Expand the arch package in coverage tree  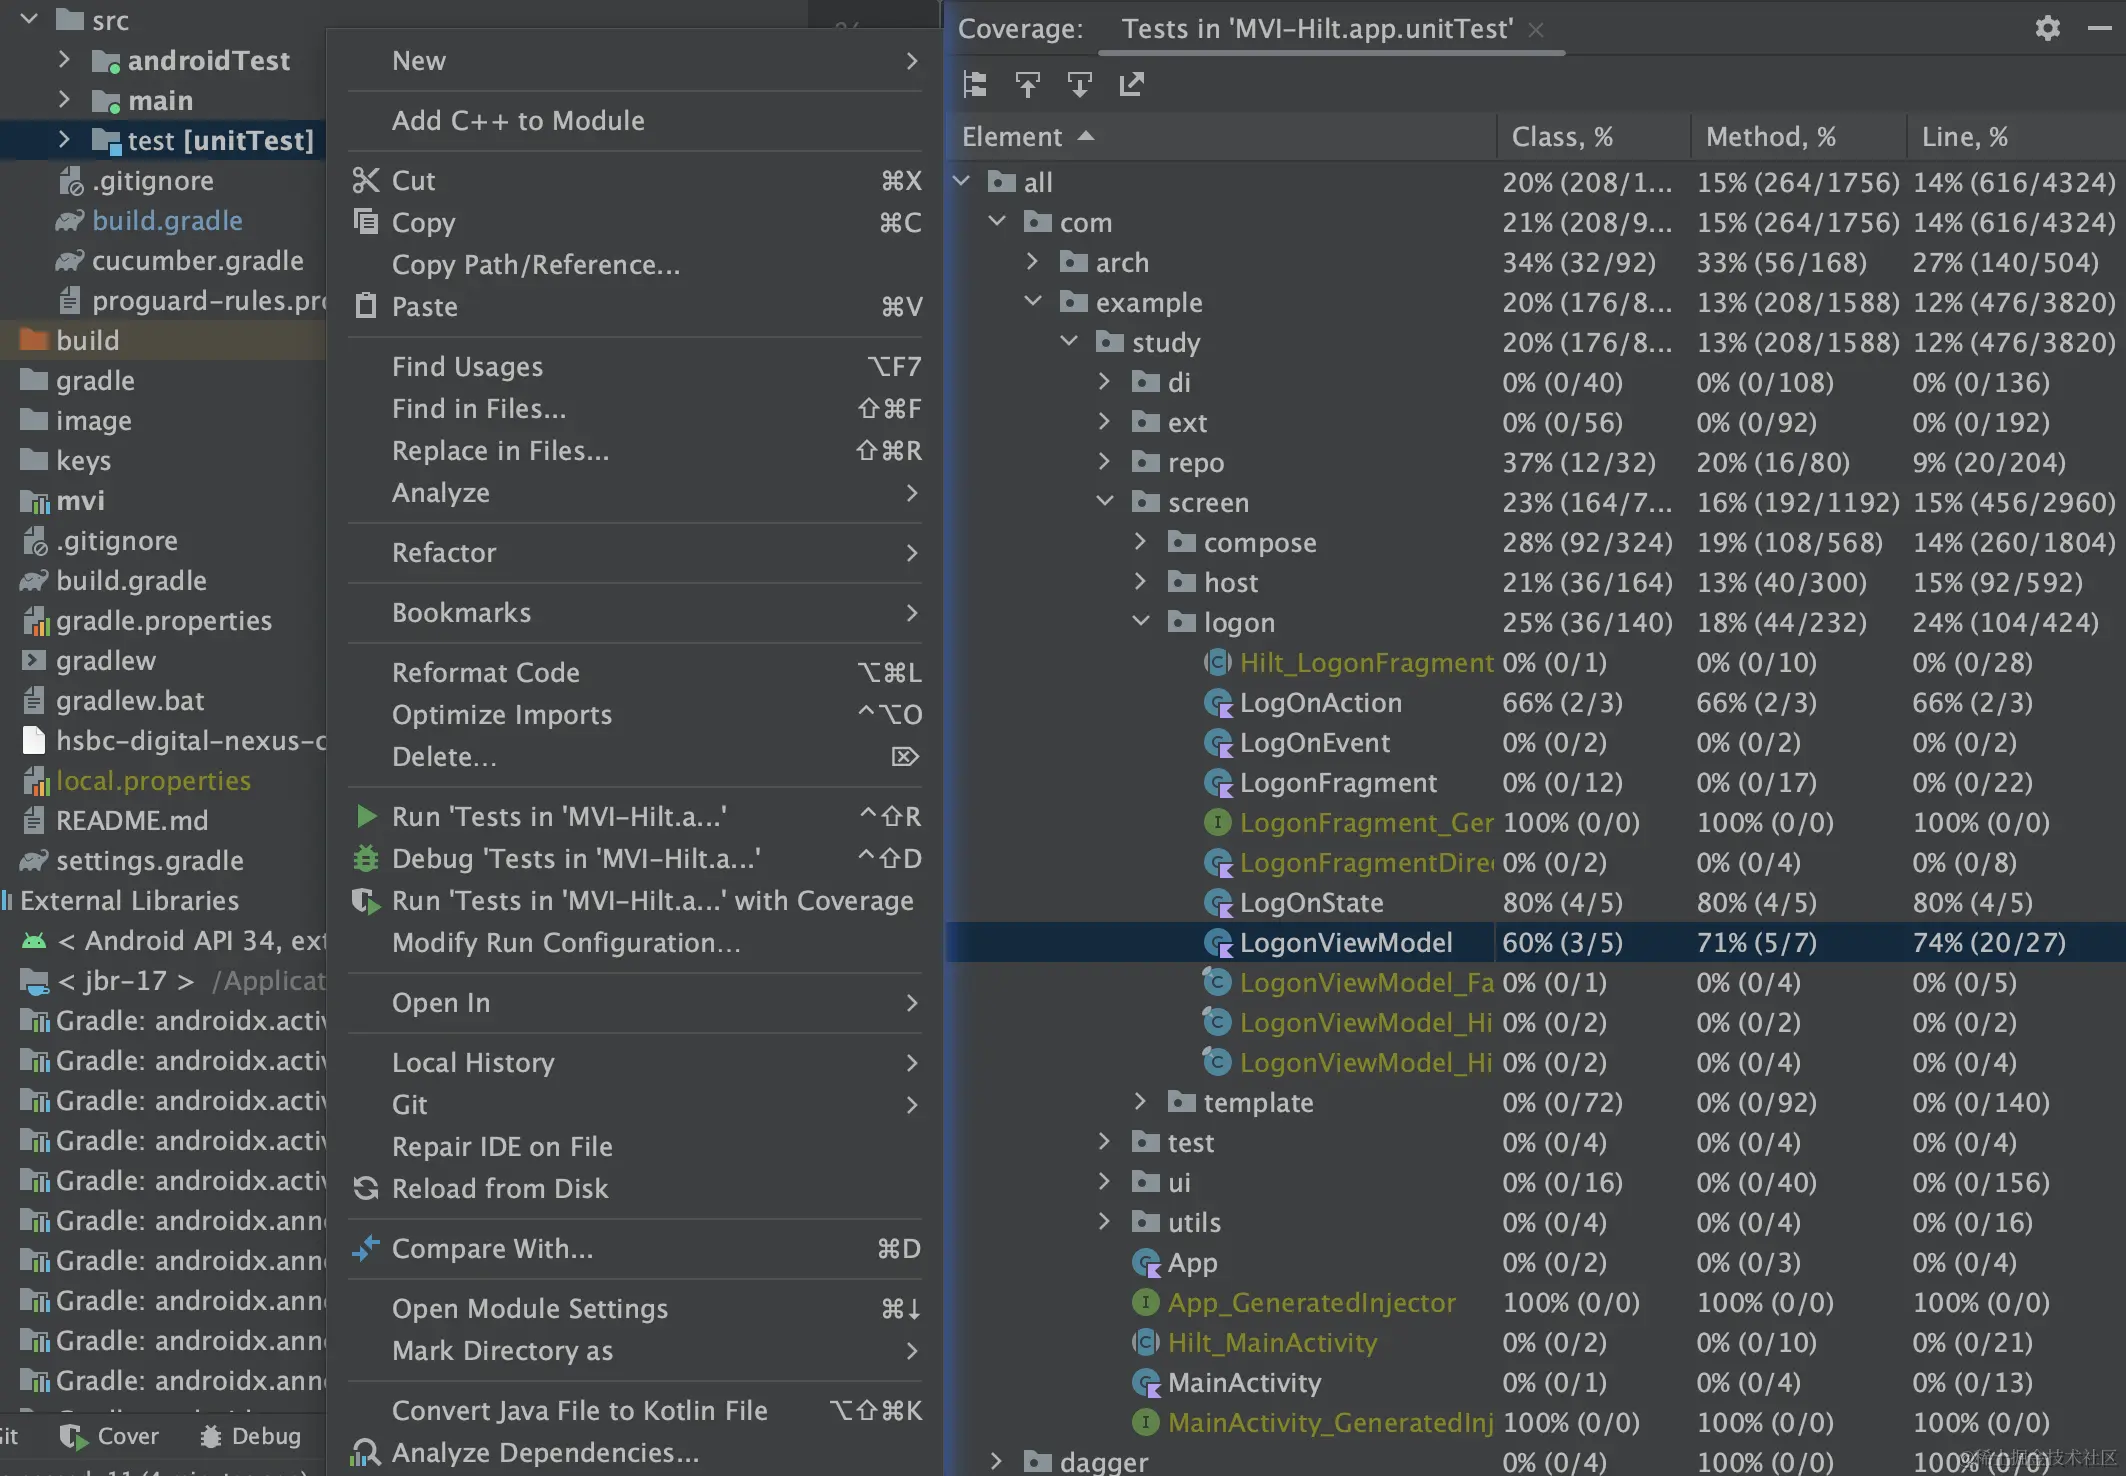(x=1033, y=262)
